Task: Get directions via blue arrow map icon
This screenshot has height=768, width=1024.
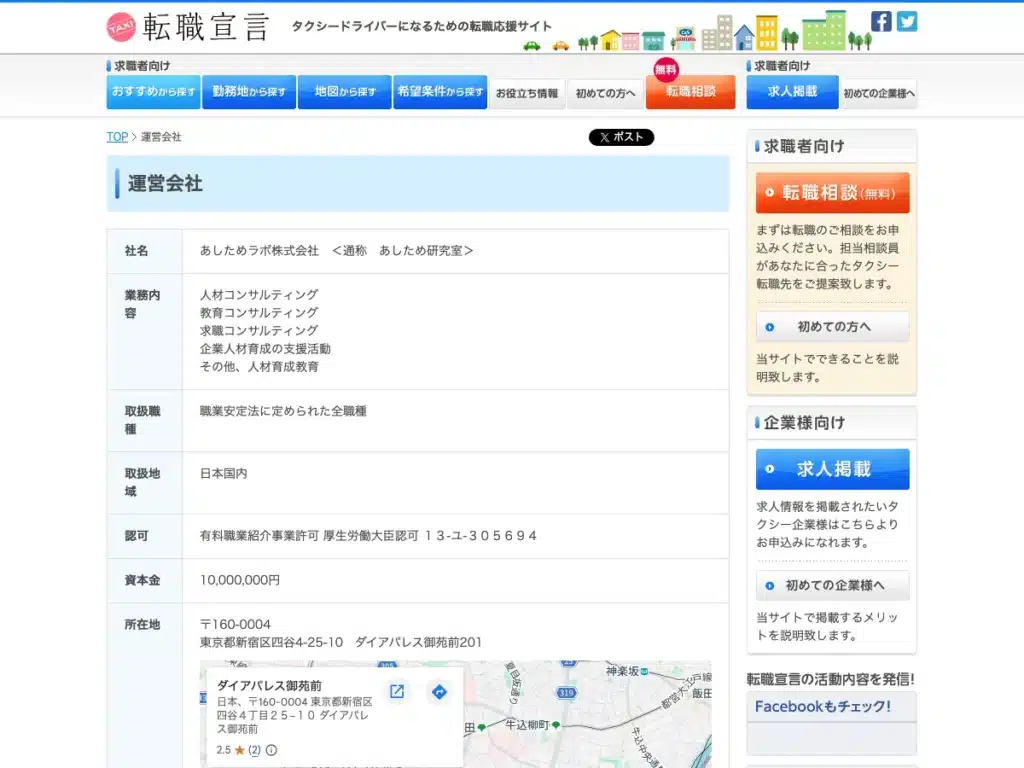Action: click(x=440, y=692)
